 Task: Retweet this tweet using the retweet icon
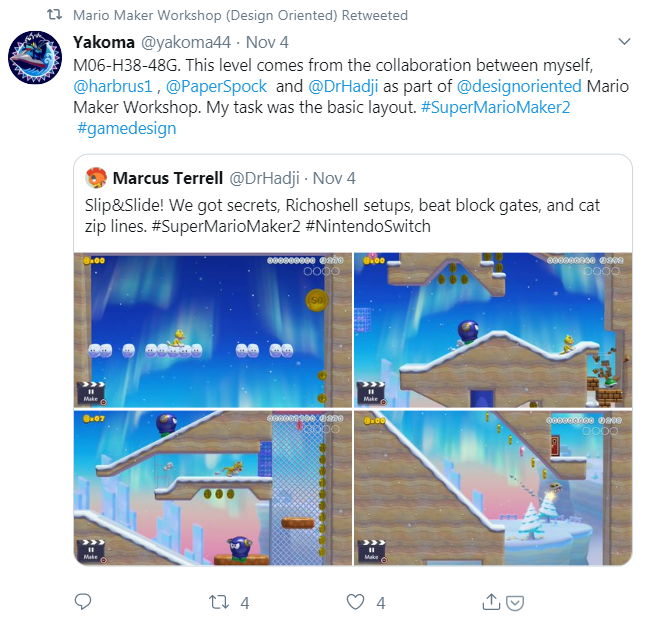tap(218, 602)
